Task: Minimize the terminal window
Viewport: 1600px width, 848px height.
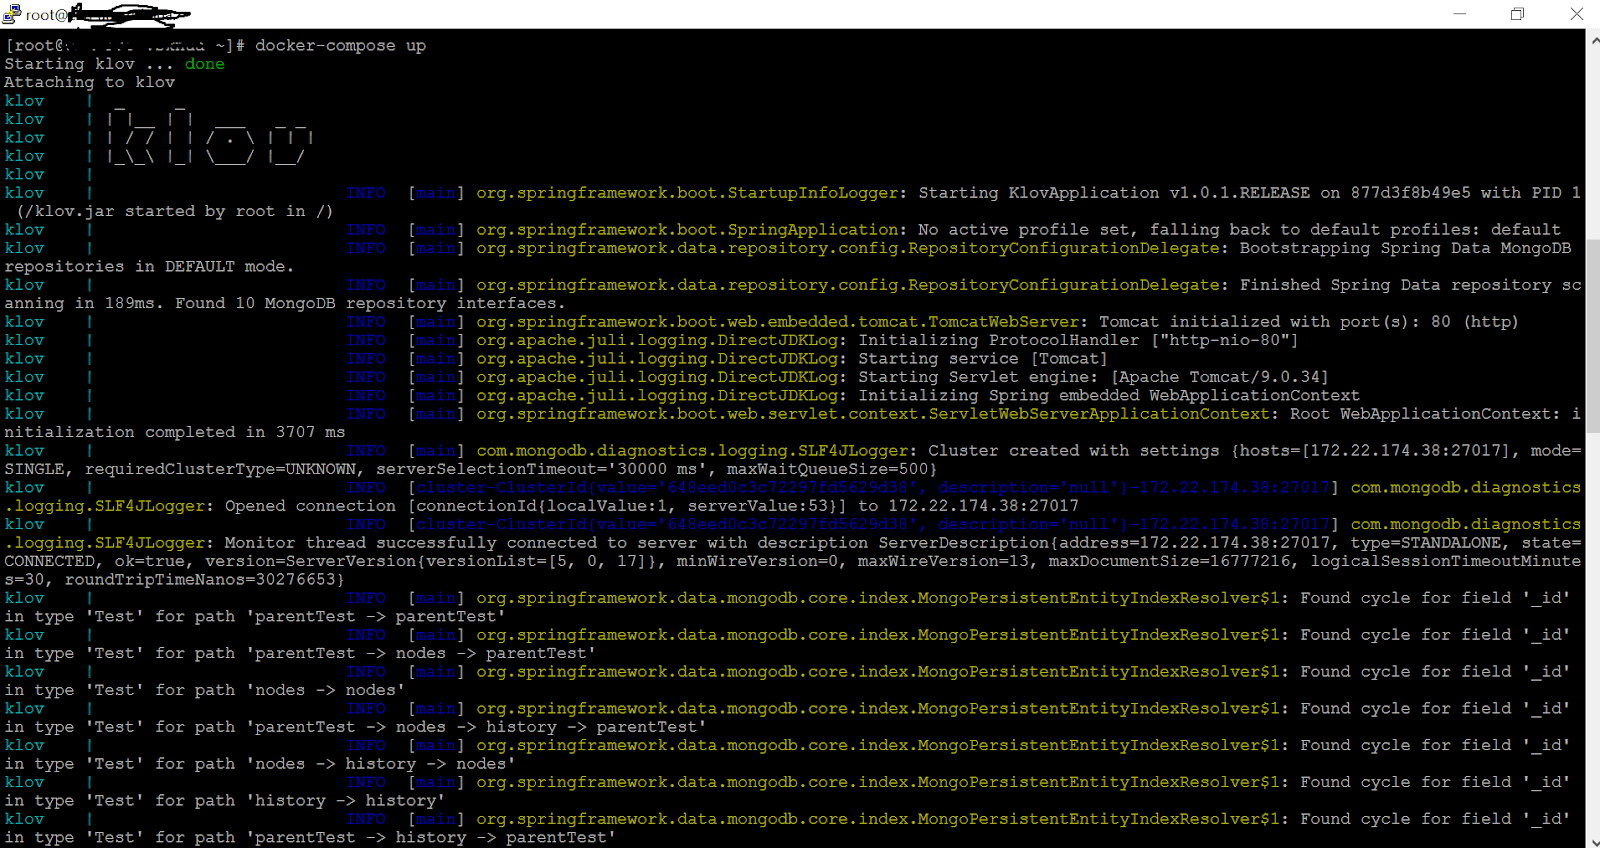Action: pyautogui.click(x=1460, y=14)
